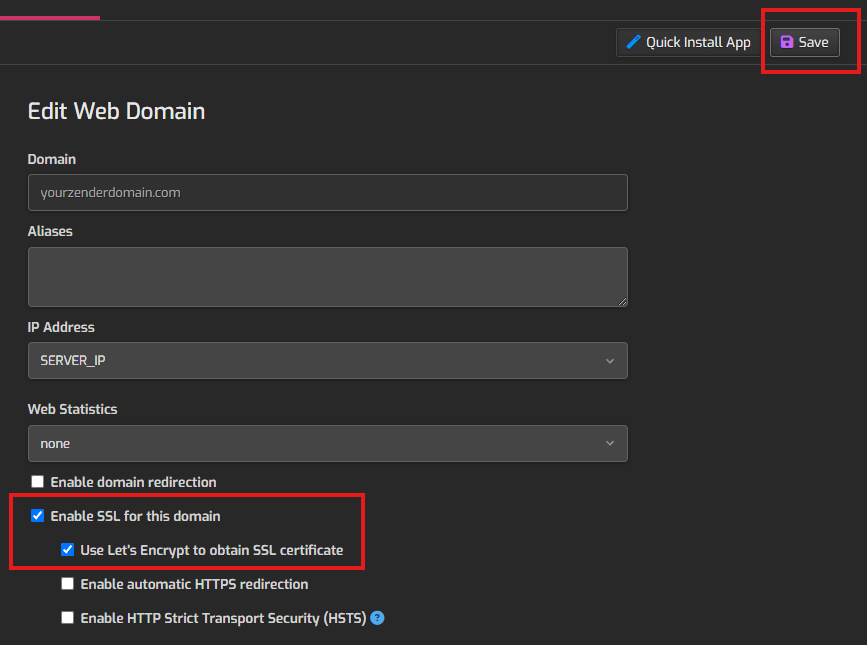Click the "Enable automatic HTTPS redirection" label text

tap(194, 584)
